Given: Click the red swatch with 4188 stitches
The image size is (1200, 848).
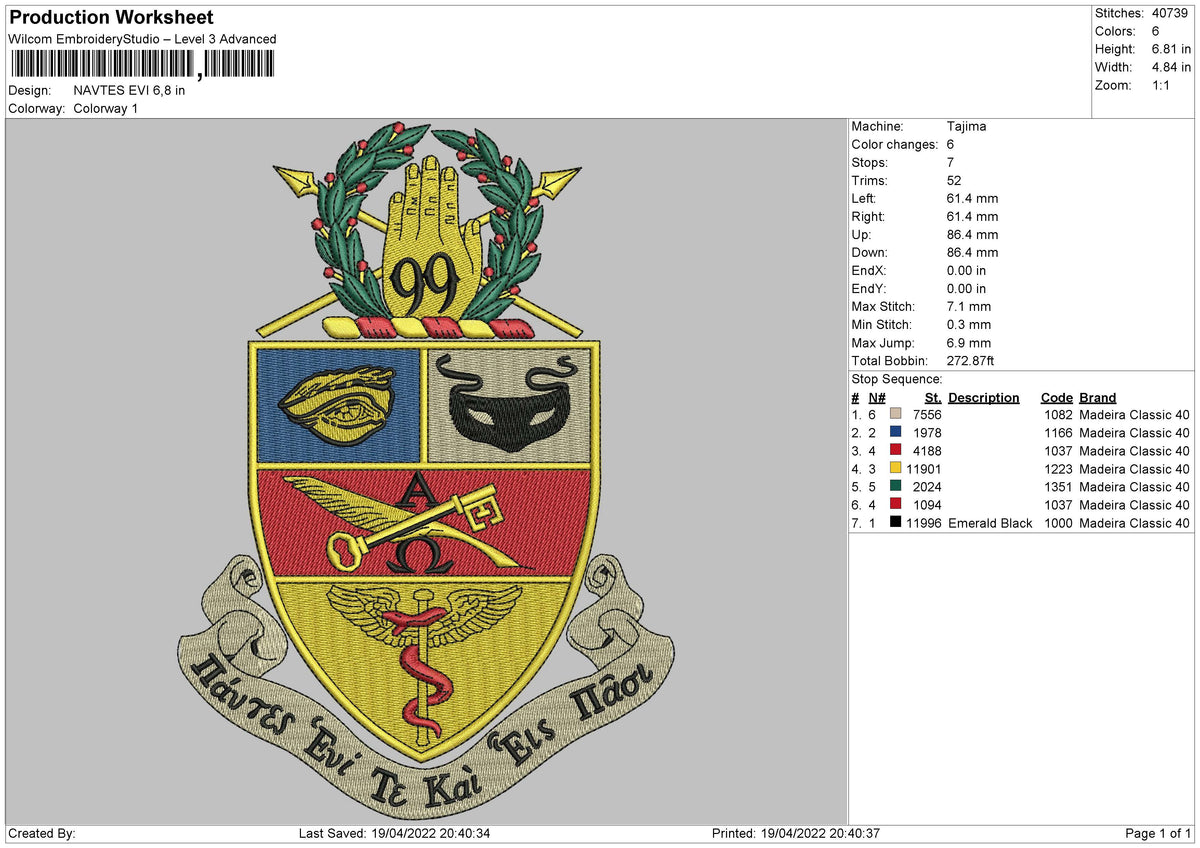Looking at the screenshot, I should click(x=896, y=451).
